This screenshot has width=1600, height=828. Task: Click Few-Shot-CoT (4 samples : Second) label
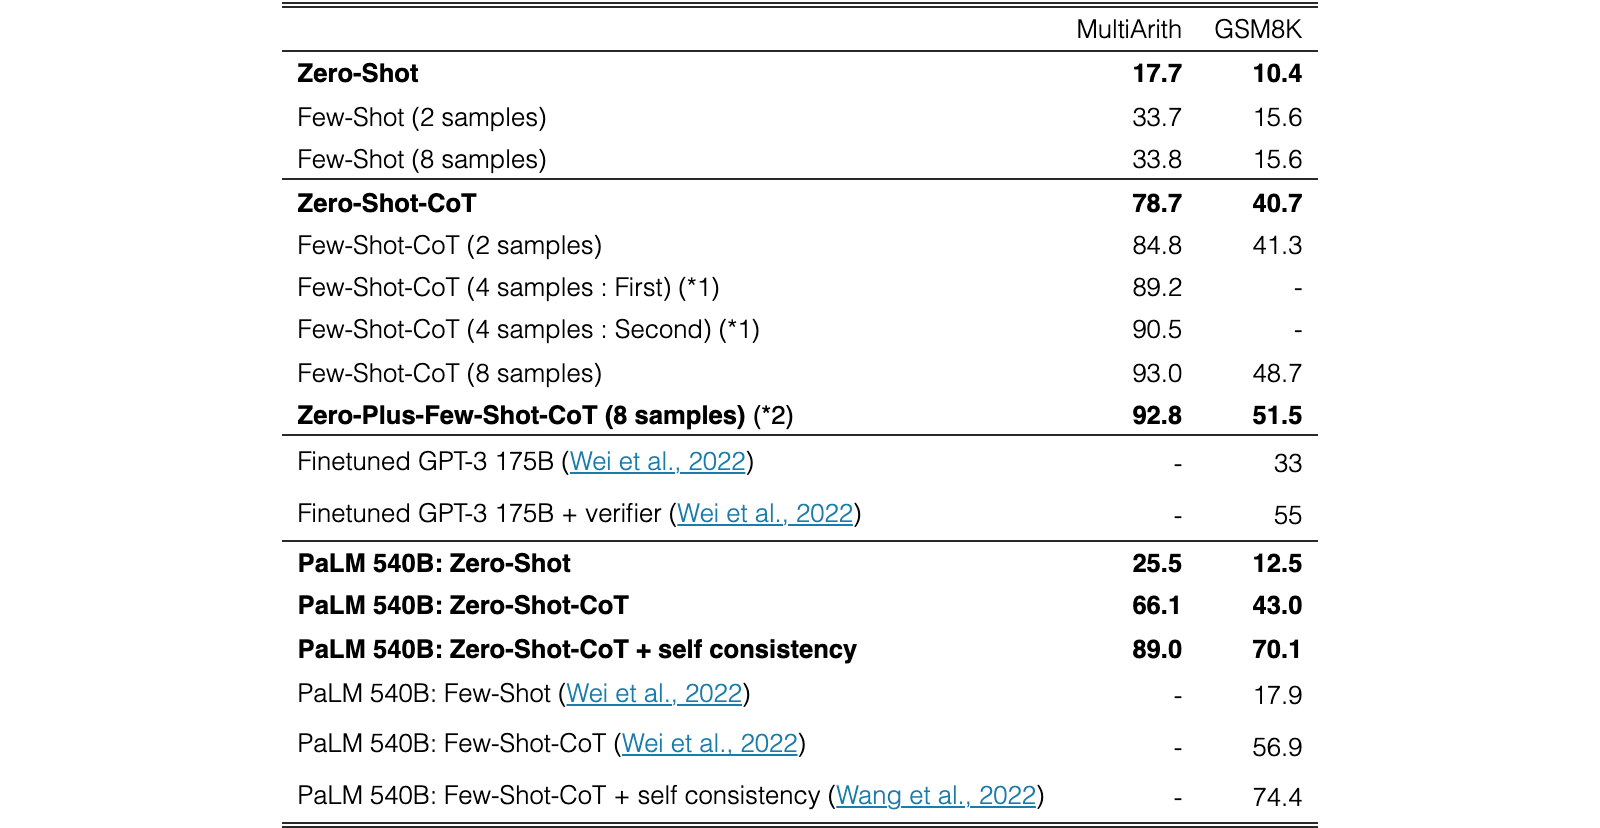[528, 330]
